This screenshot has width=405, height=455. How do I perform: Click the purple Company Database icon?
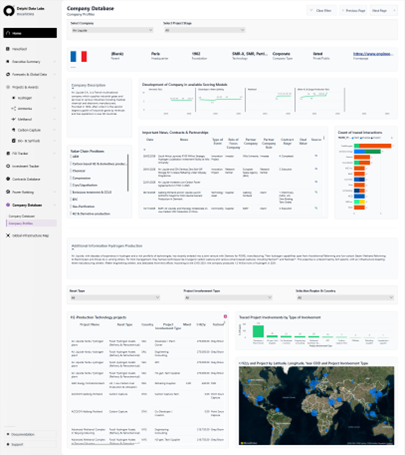[x=8, y=205]
